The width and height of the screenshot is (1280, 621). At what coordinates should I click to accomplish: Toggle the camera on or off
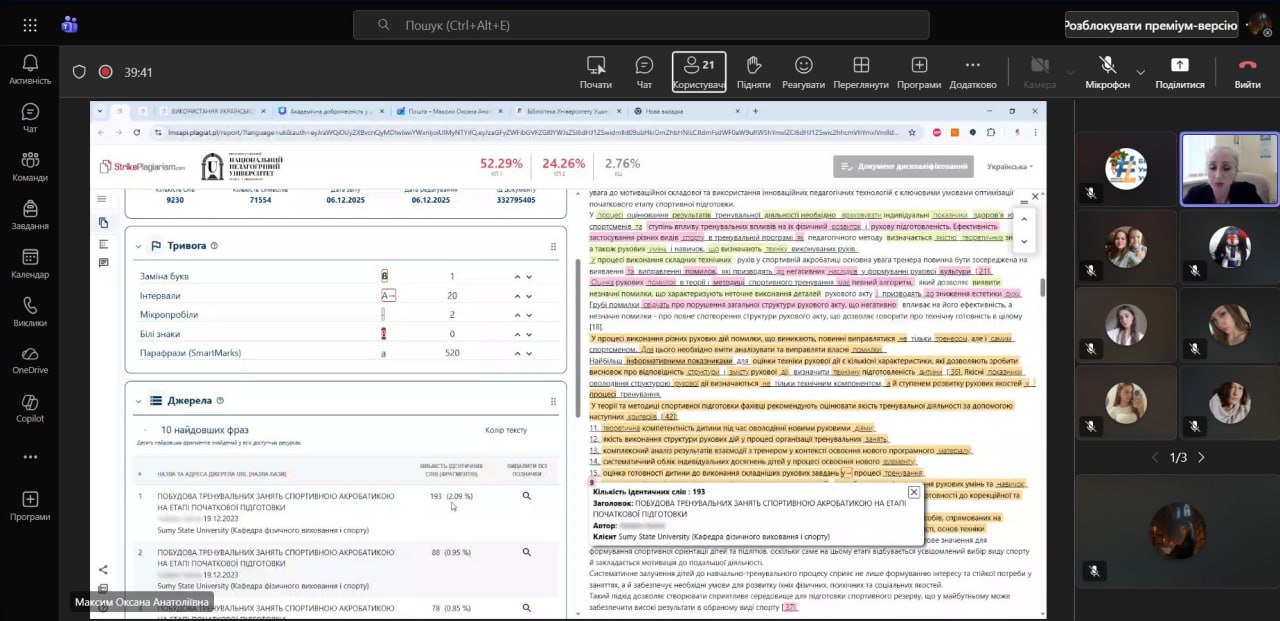coord(1039,66)
